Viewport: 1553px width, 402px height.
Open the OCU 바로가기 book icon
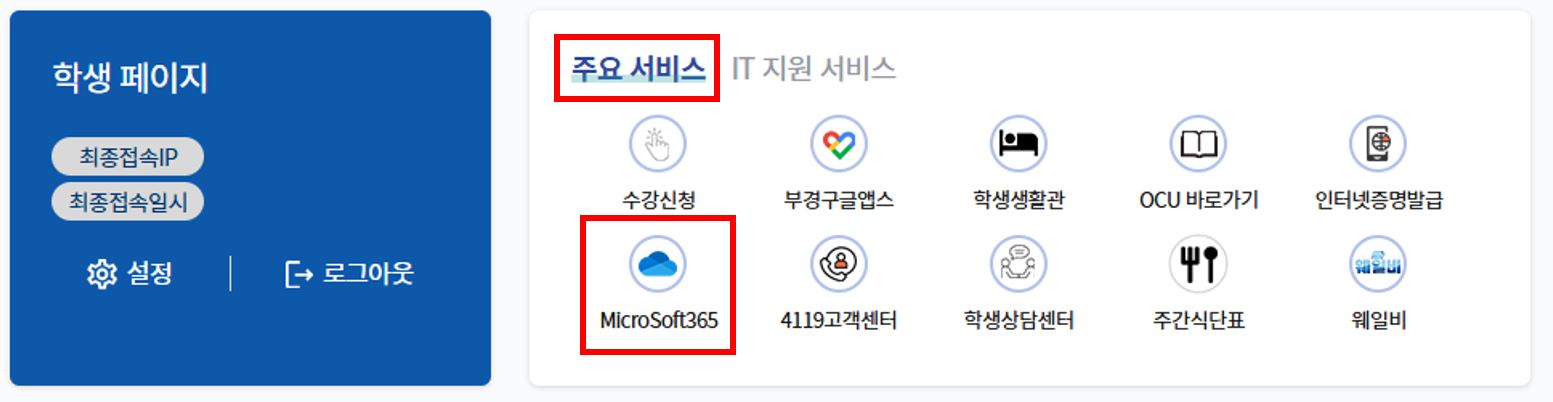pos(1197,145)
